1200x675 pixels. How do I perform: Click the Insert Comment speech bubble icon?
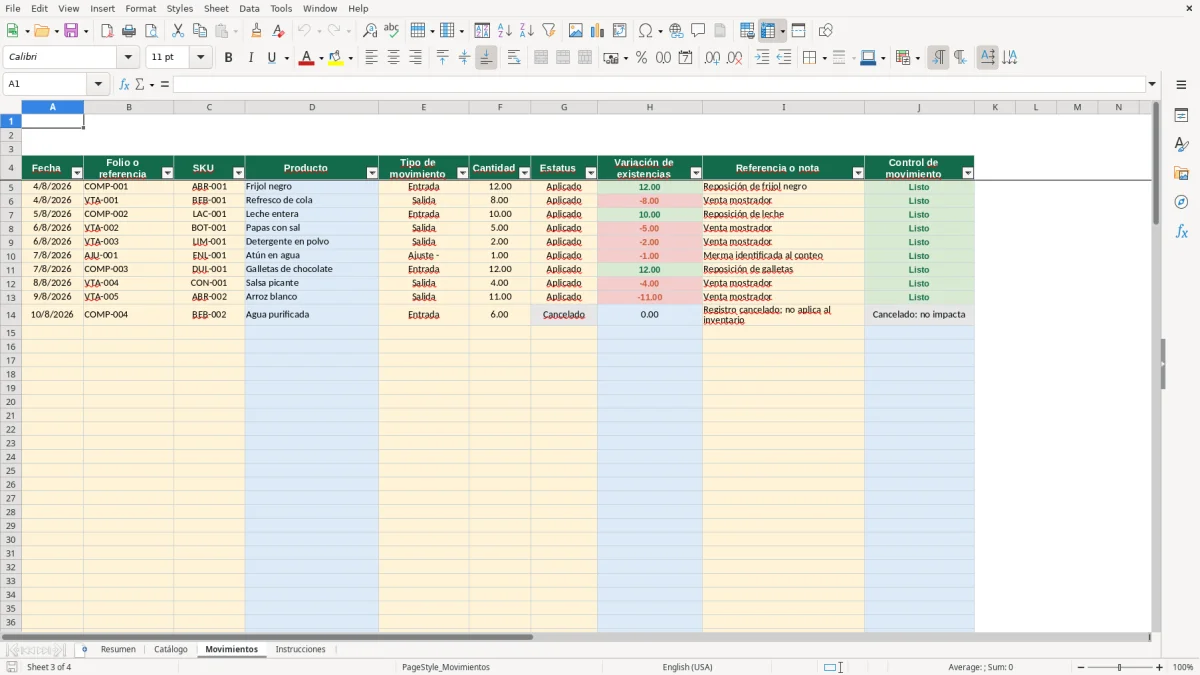(x=699, y=31)
